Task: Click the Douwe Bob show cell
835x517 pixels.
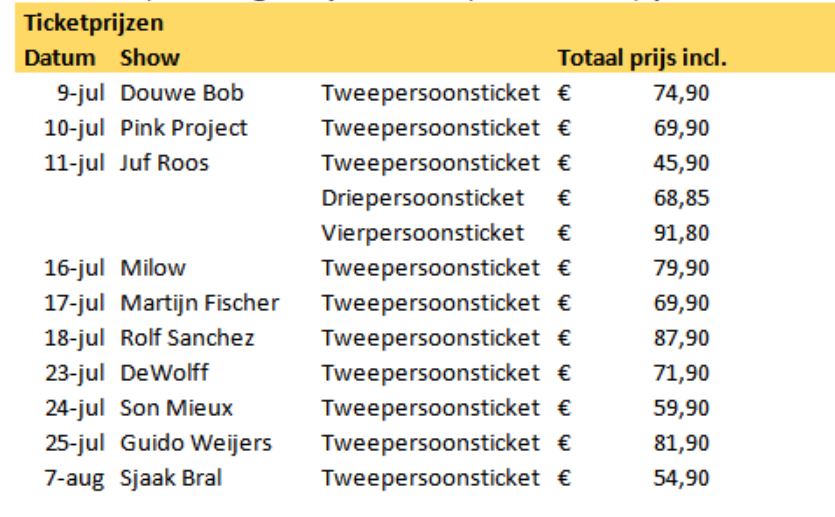Action: tap(182, 93)
